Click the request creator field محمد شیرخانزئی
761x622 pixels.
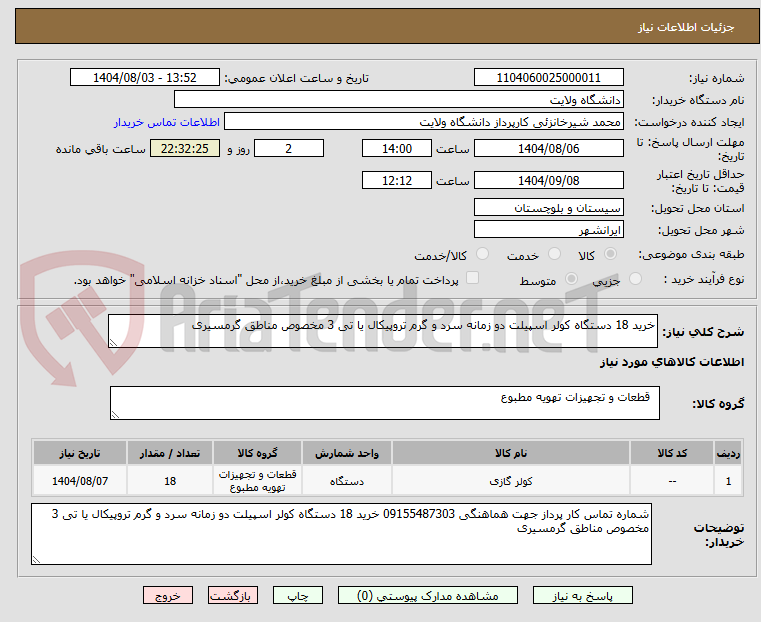click(424, 122)
